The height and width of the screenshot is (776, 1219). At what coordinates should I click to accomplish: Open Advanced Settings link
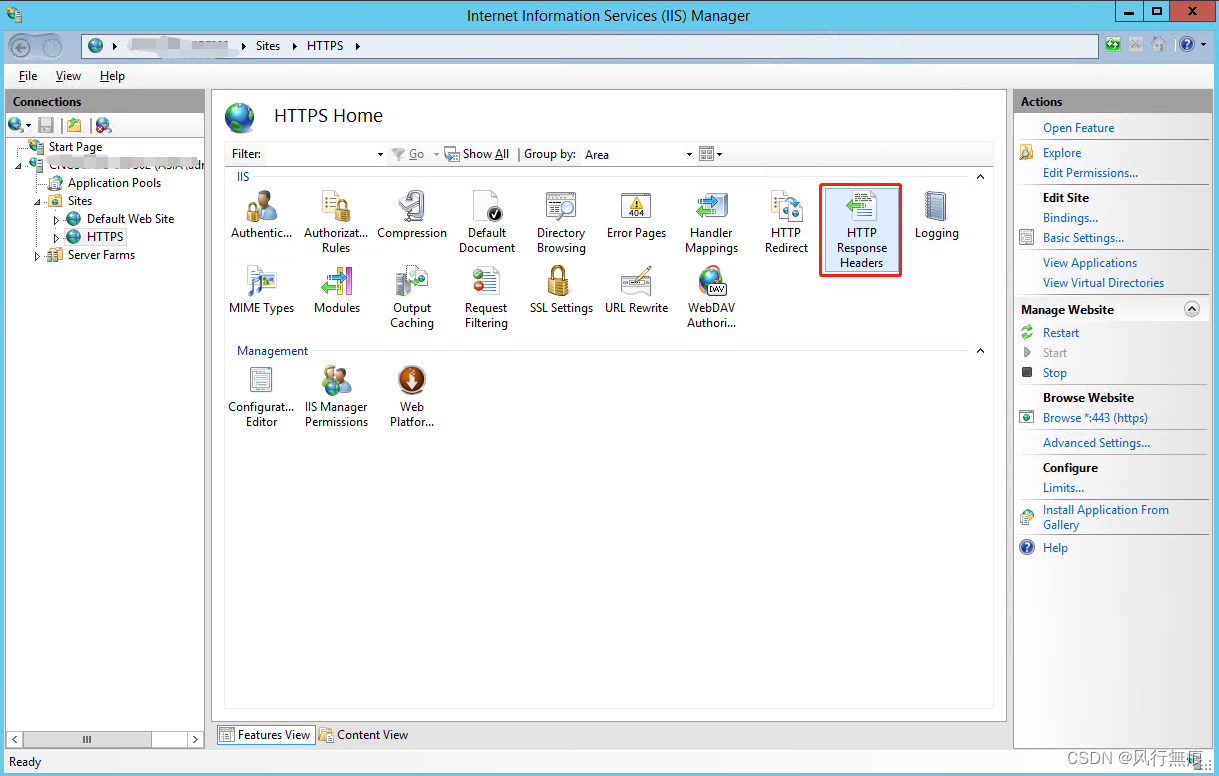(1096, 443)
